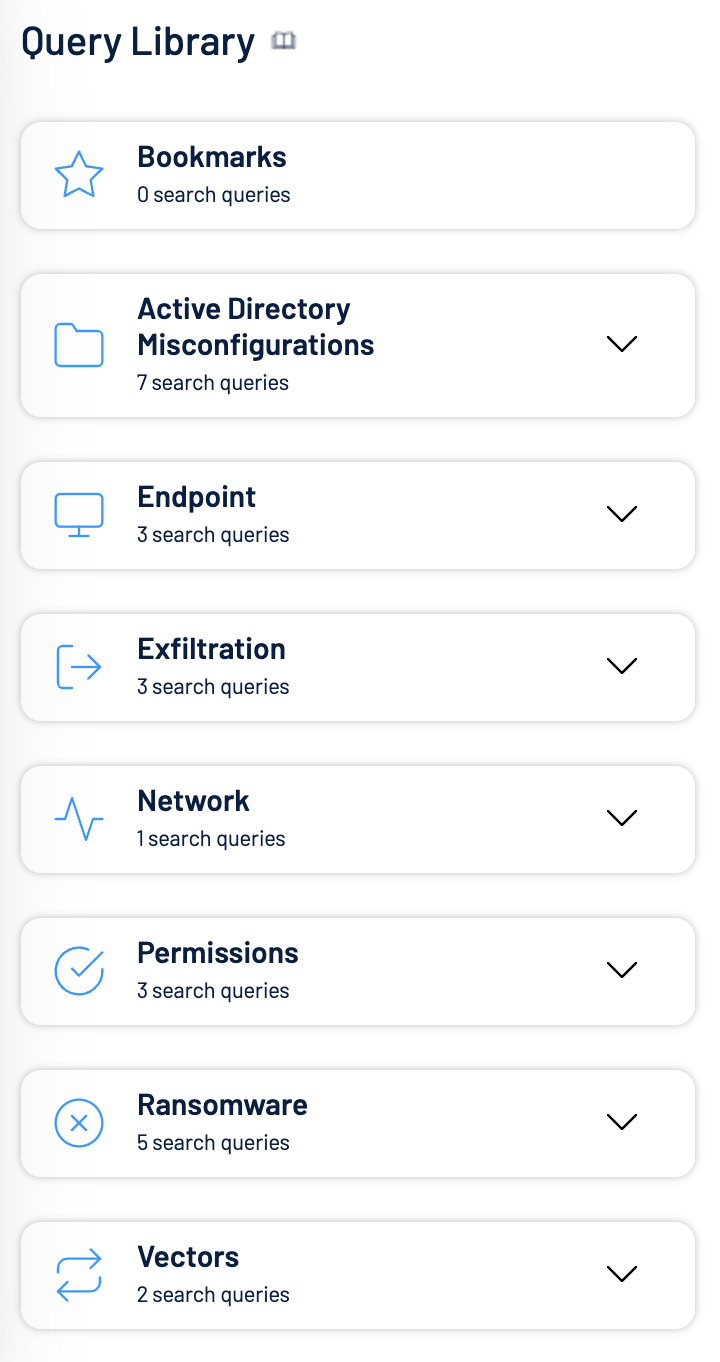The width and height of the screenshot is (720, 1362).
Task: Click the exit-arrow icon for Exfiltration
Action: pos(79,667)
